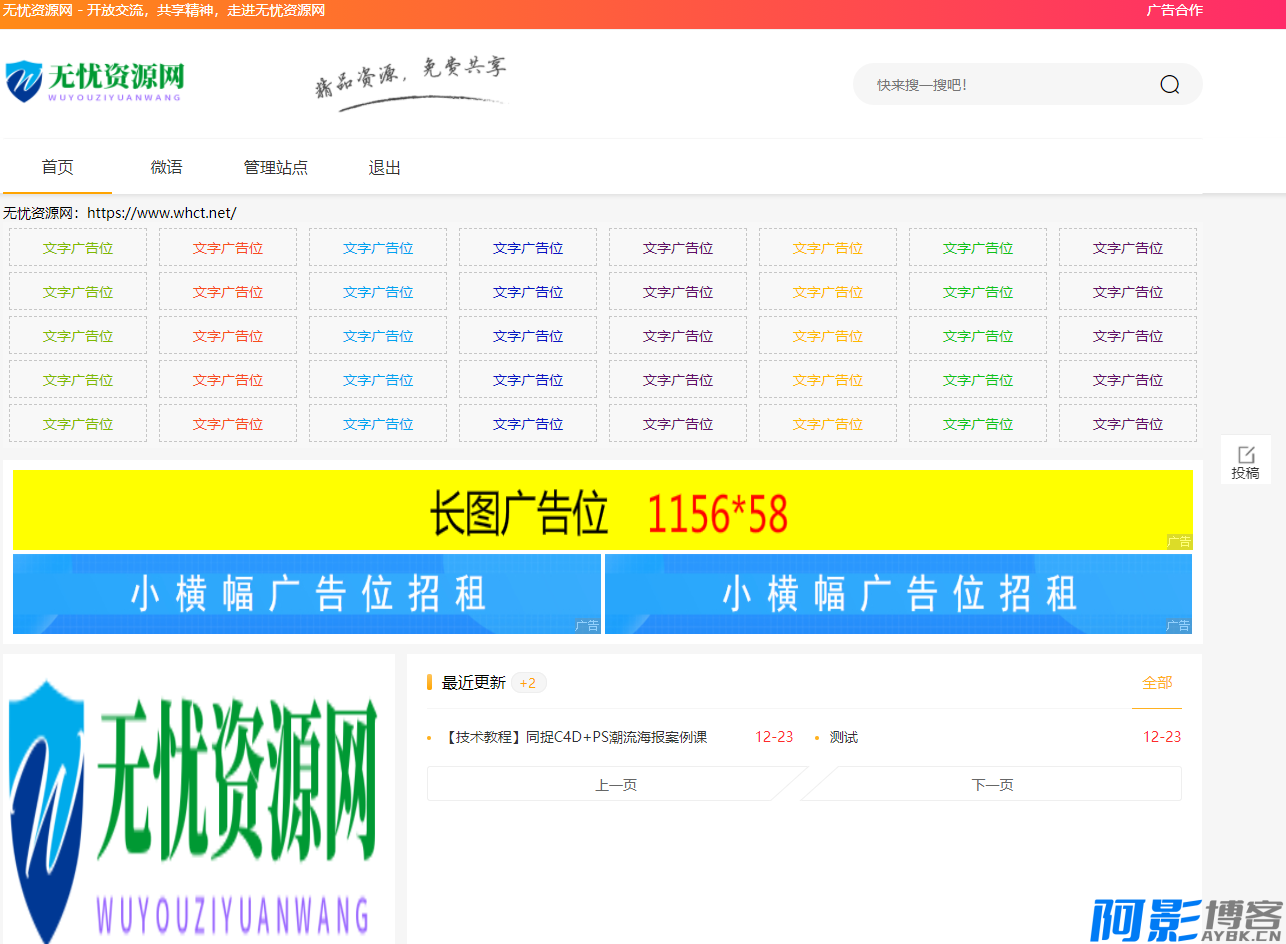The height and width of the screenshot is (944, 1286).
Task: Click the 精品资源 免费共享 slogan image
Action: (x=410, y=82)
